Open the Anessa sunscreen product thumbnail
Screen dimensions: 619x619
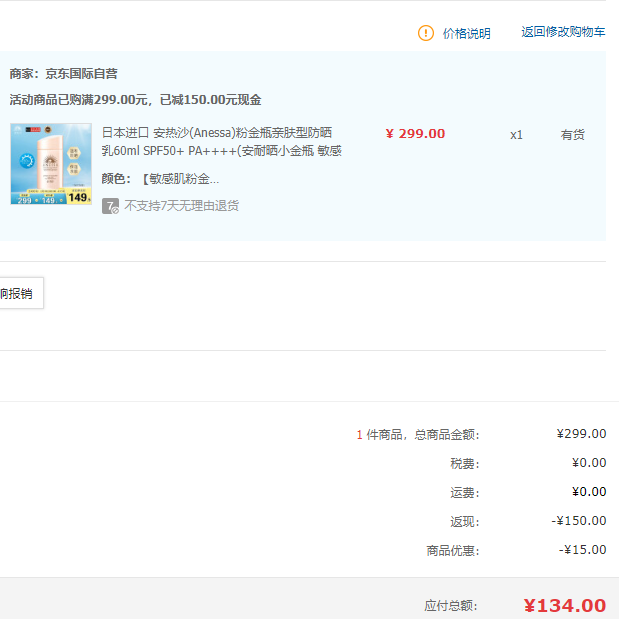tap(51, 164)
